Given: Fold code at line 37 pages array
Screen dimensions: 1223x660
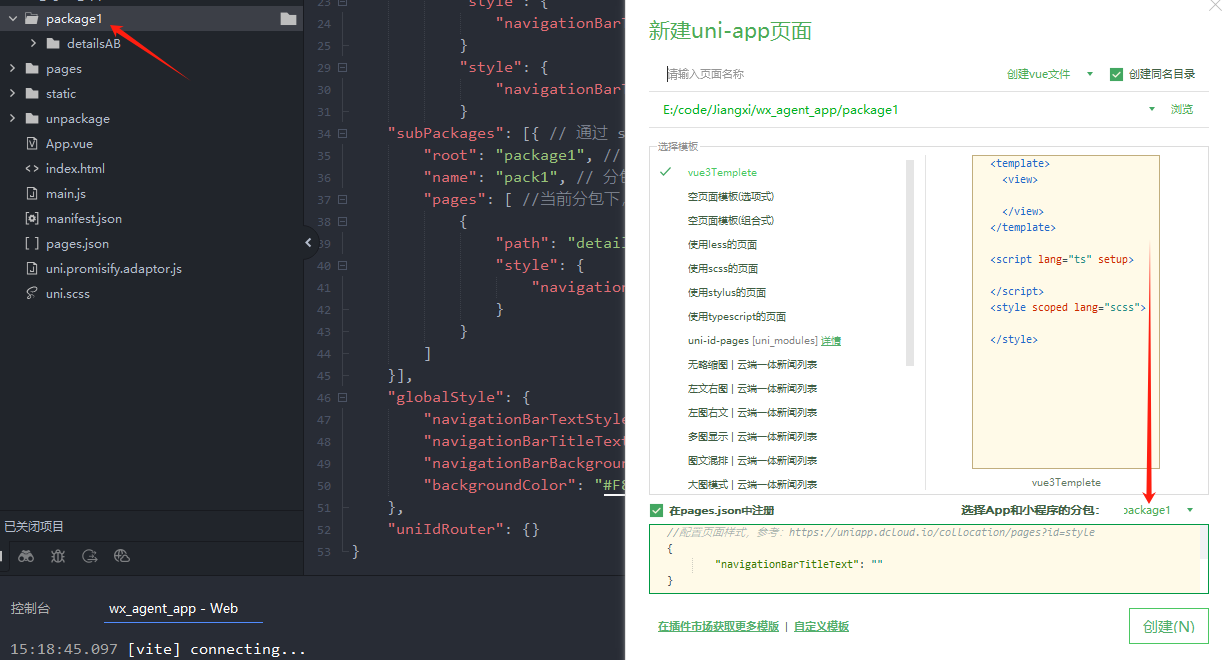Looking at the screenshot, I should click(x=343, y=200).
